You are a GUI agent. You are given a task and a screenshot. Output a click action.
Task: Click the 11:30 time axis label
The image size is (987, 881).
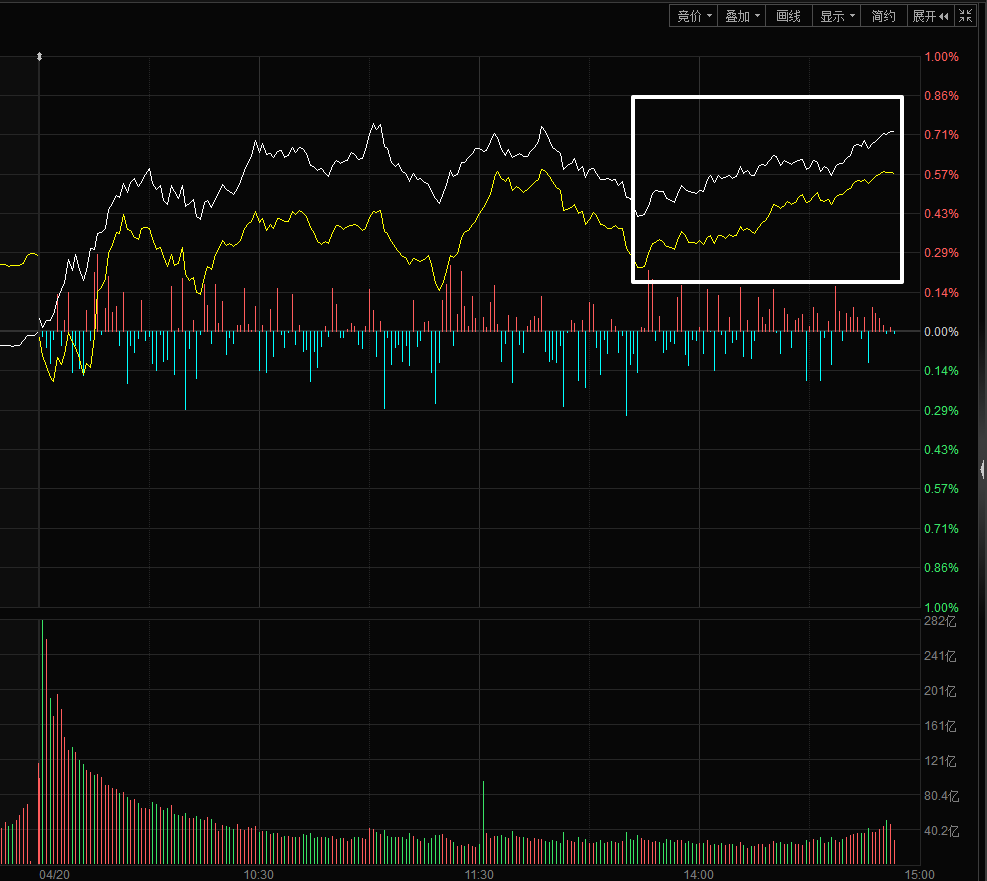(x=480, y=874)
